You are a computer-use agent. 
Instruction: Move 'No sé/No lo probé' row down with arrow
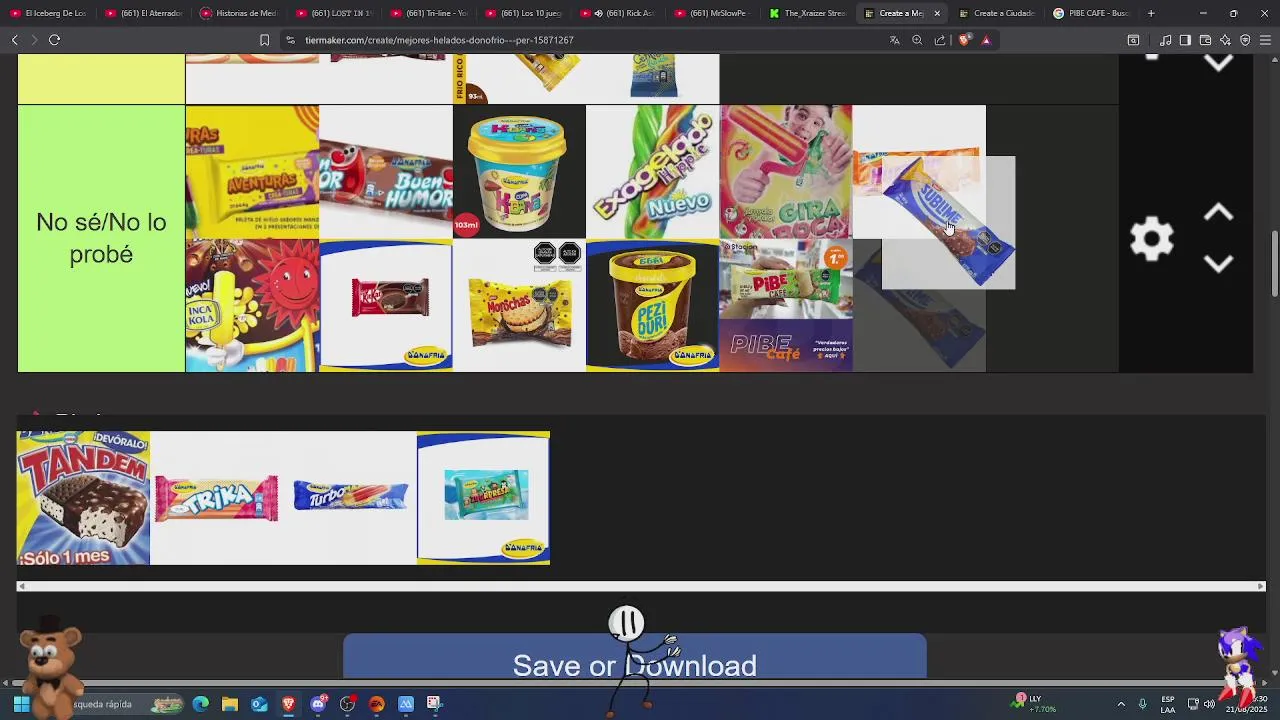[1217, 263]
